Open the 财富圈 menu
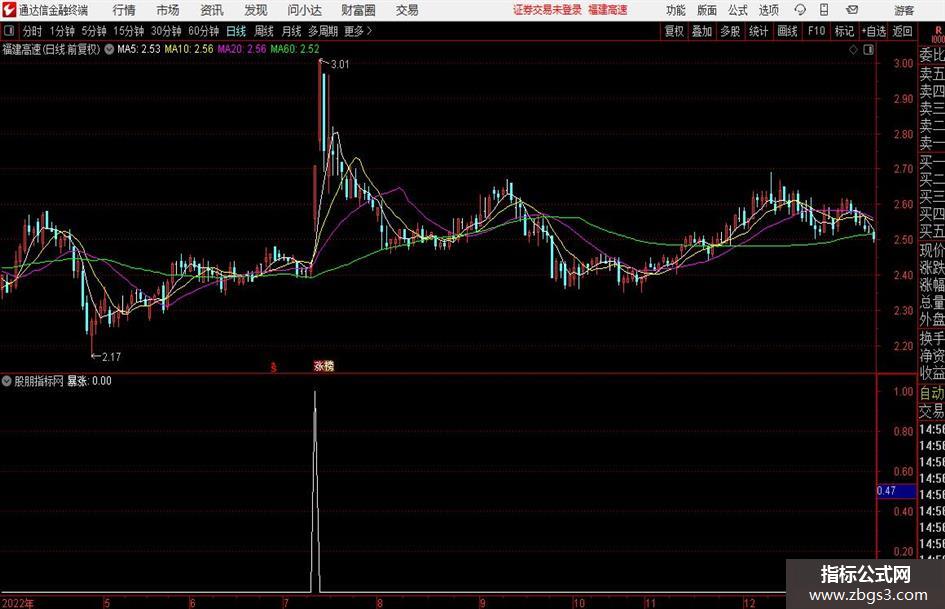This screenshot has height=609, width=945. pos(358,10)
